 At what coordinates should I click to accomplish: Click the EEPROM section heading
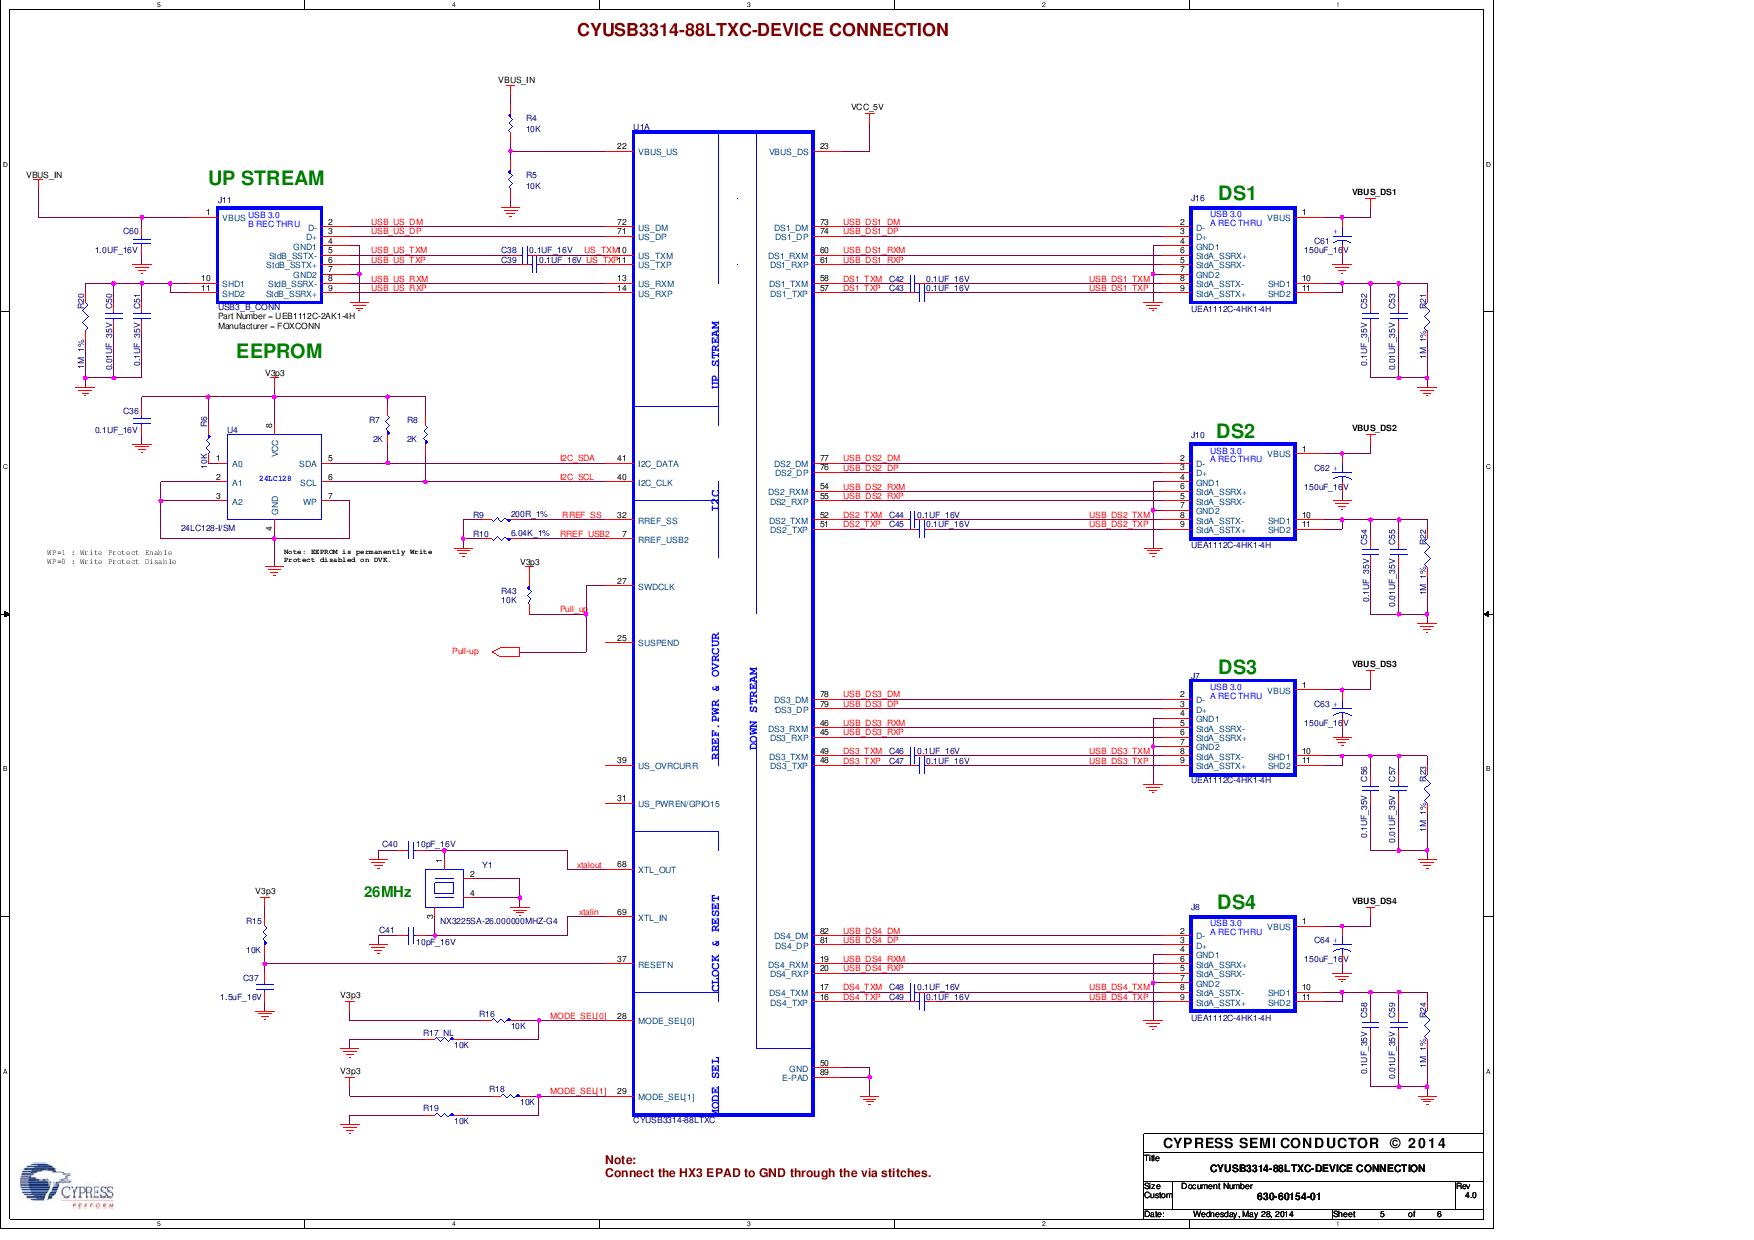[277, 352]
